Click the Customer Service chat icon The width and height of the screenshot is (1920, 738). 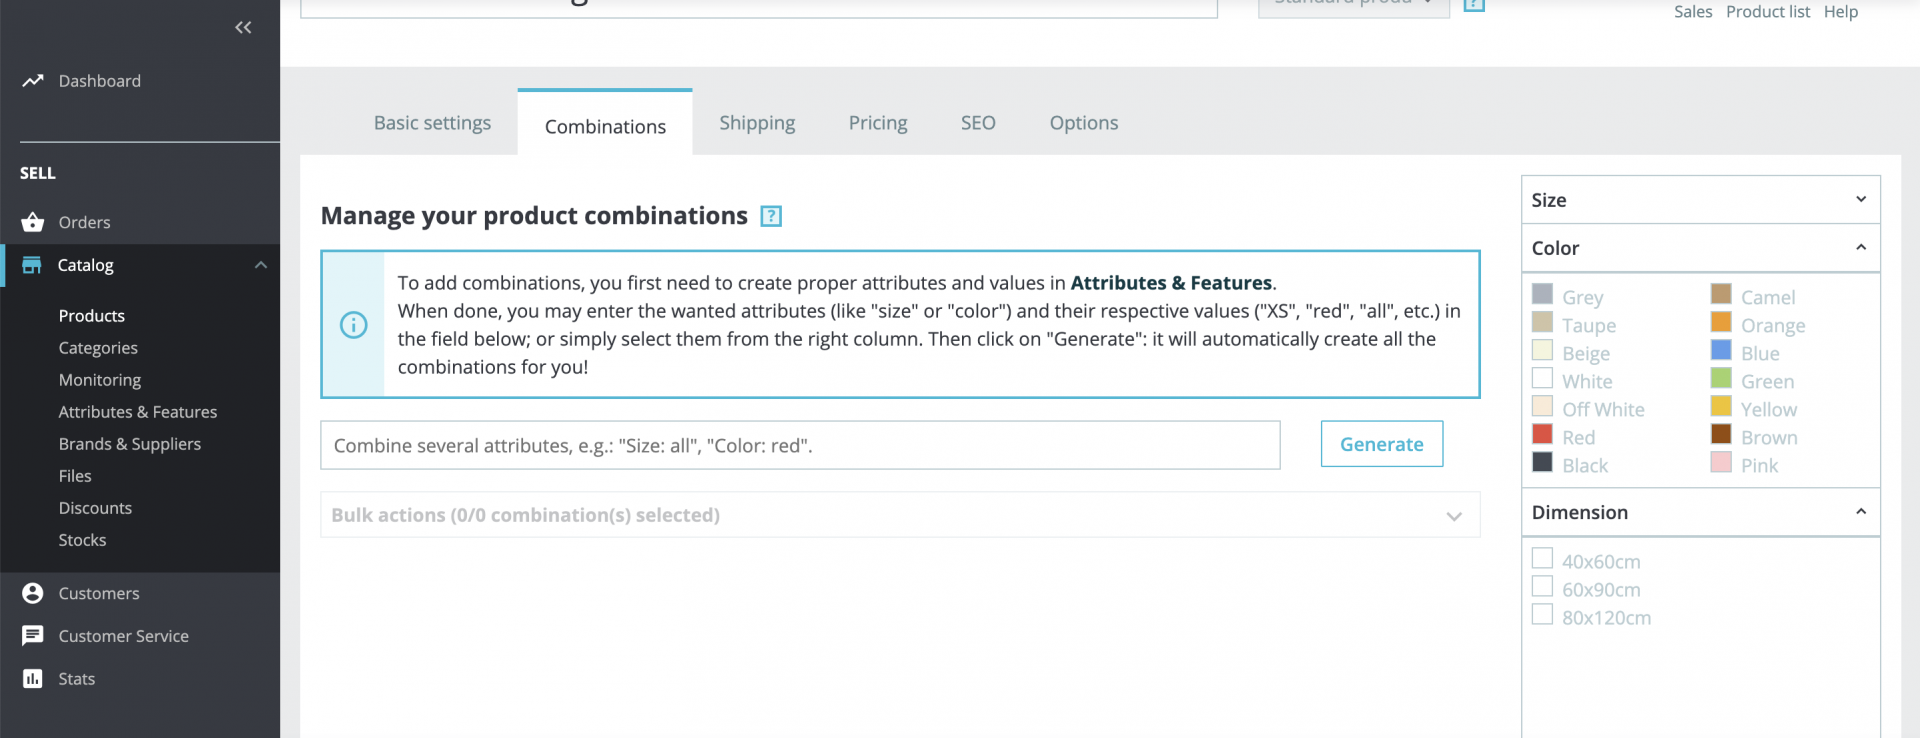pyautogui.click(x=33, y=636)
